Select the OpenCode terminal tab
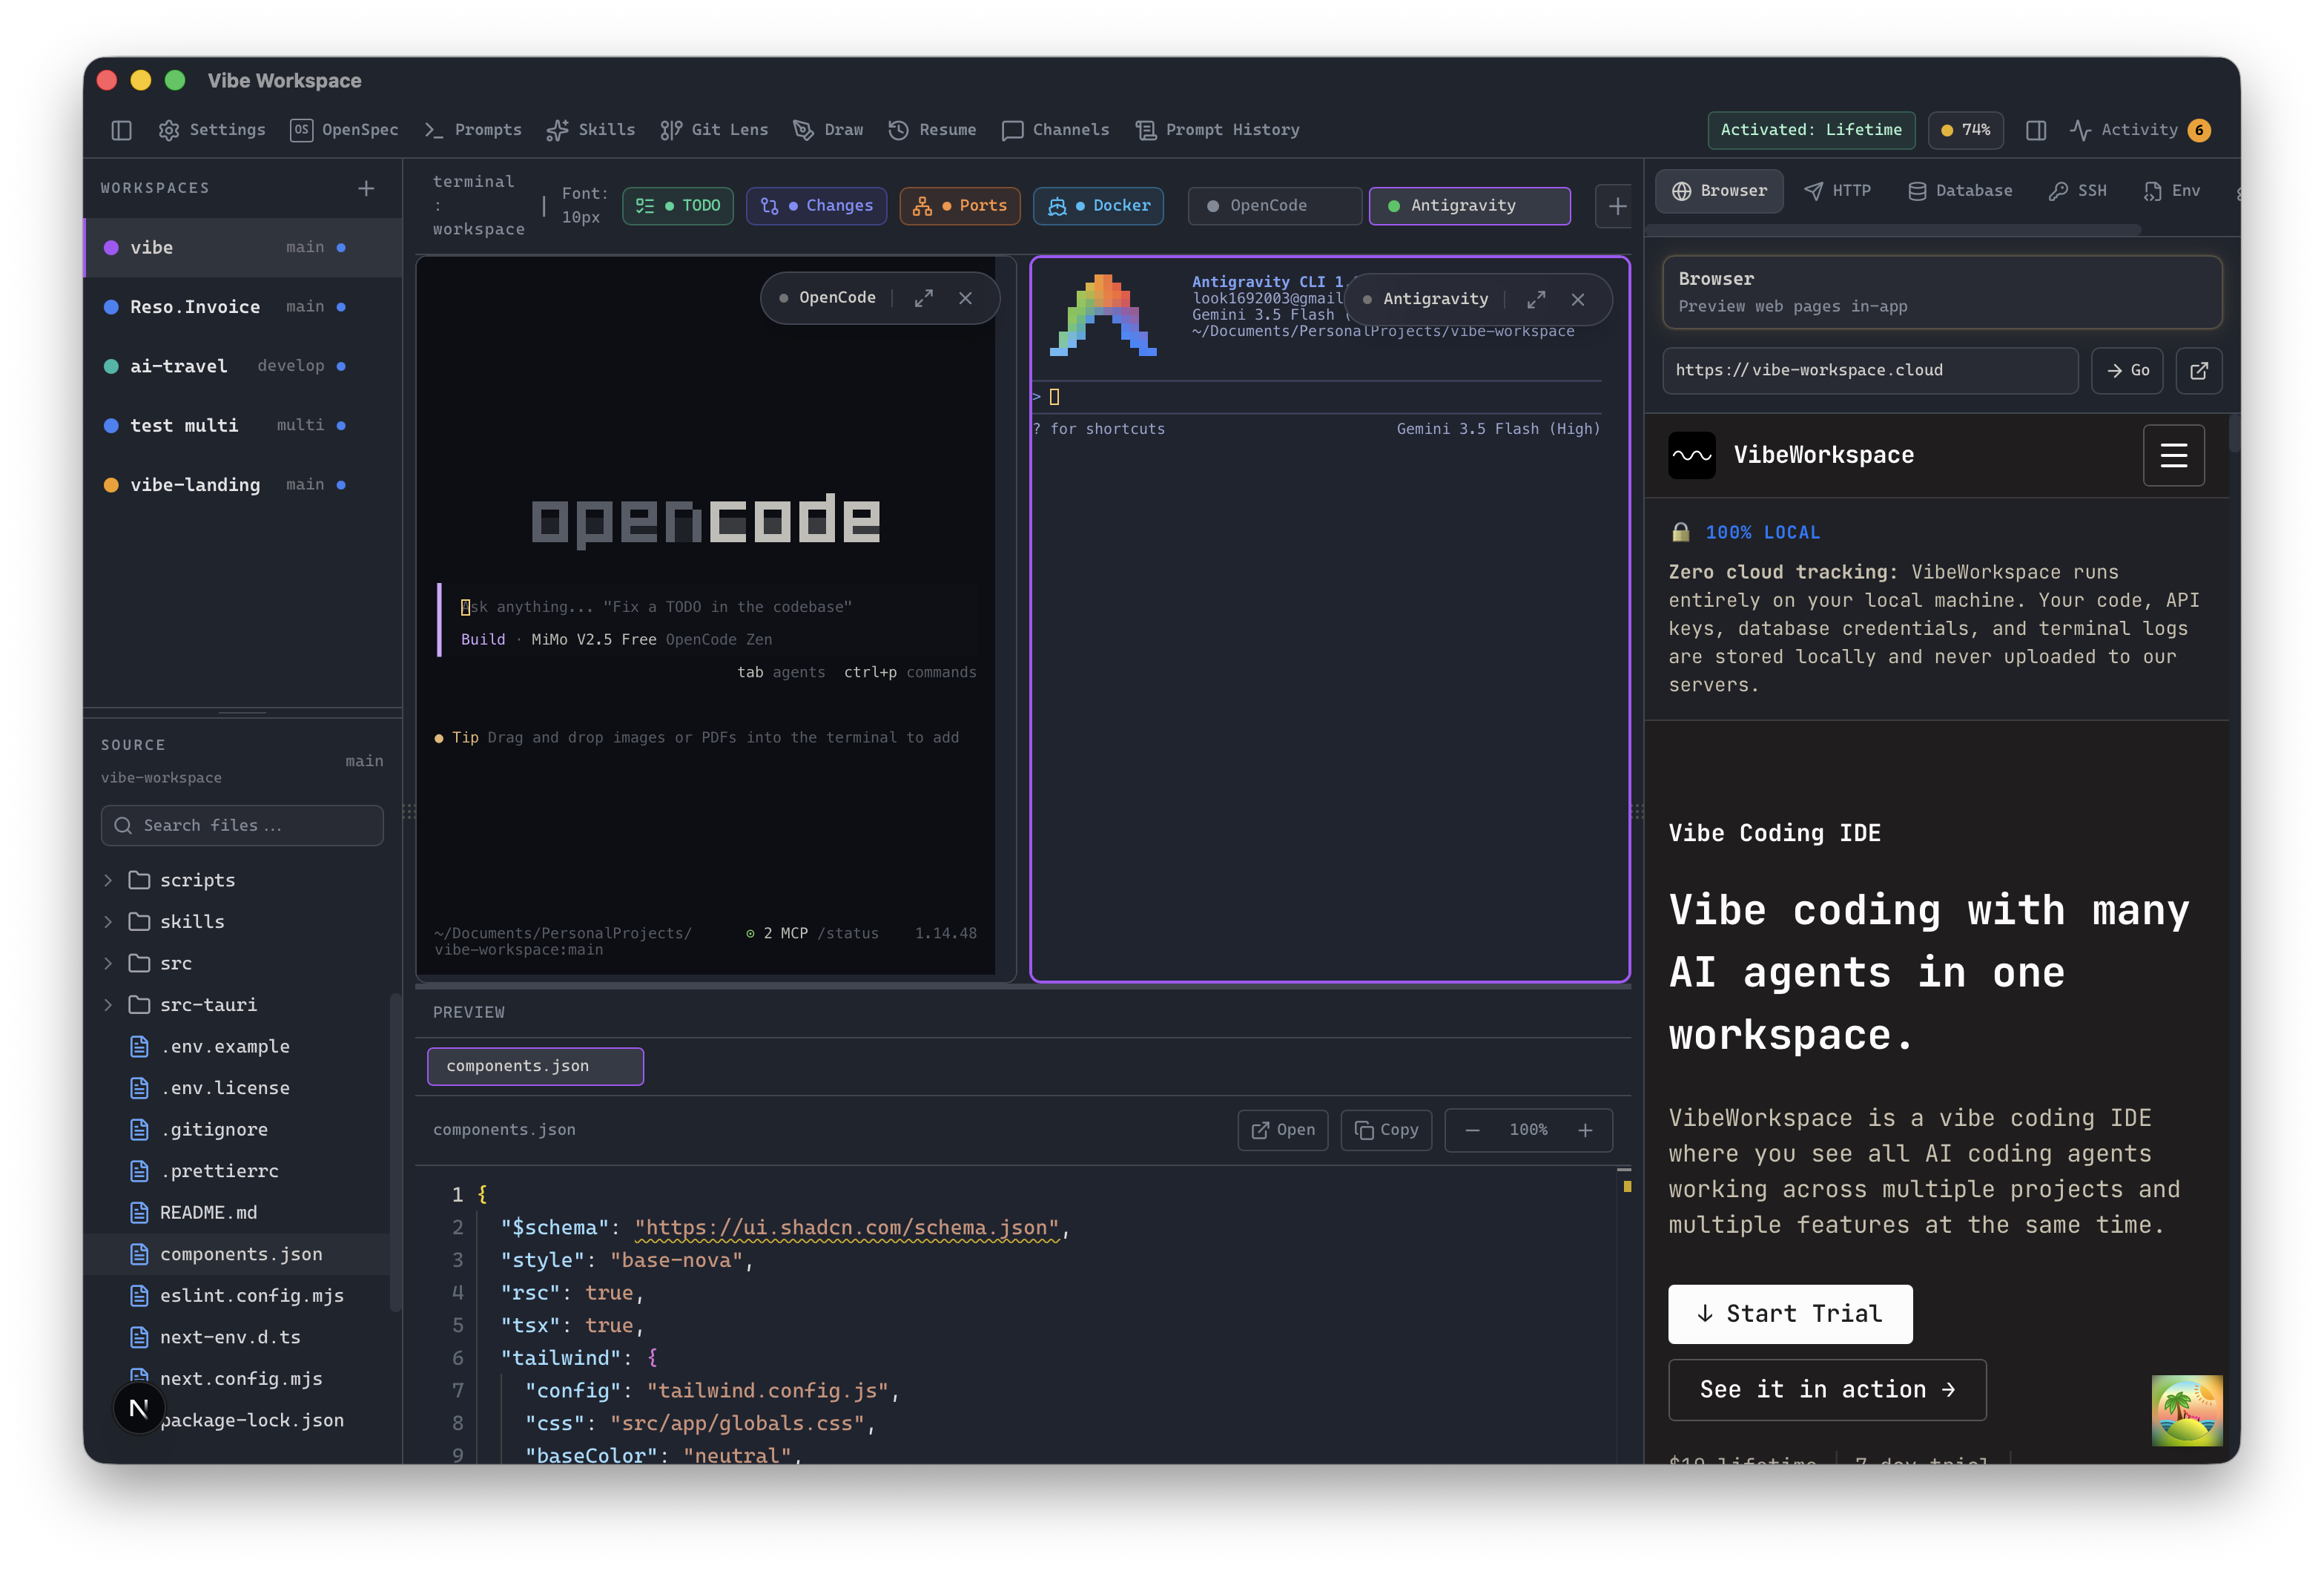The width and height of the screenshot is (2324, 1574). coord(1274,206)
